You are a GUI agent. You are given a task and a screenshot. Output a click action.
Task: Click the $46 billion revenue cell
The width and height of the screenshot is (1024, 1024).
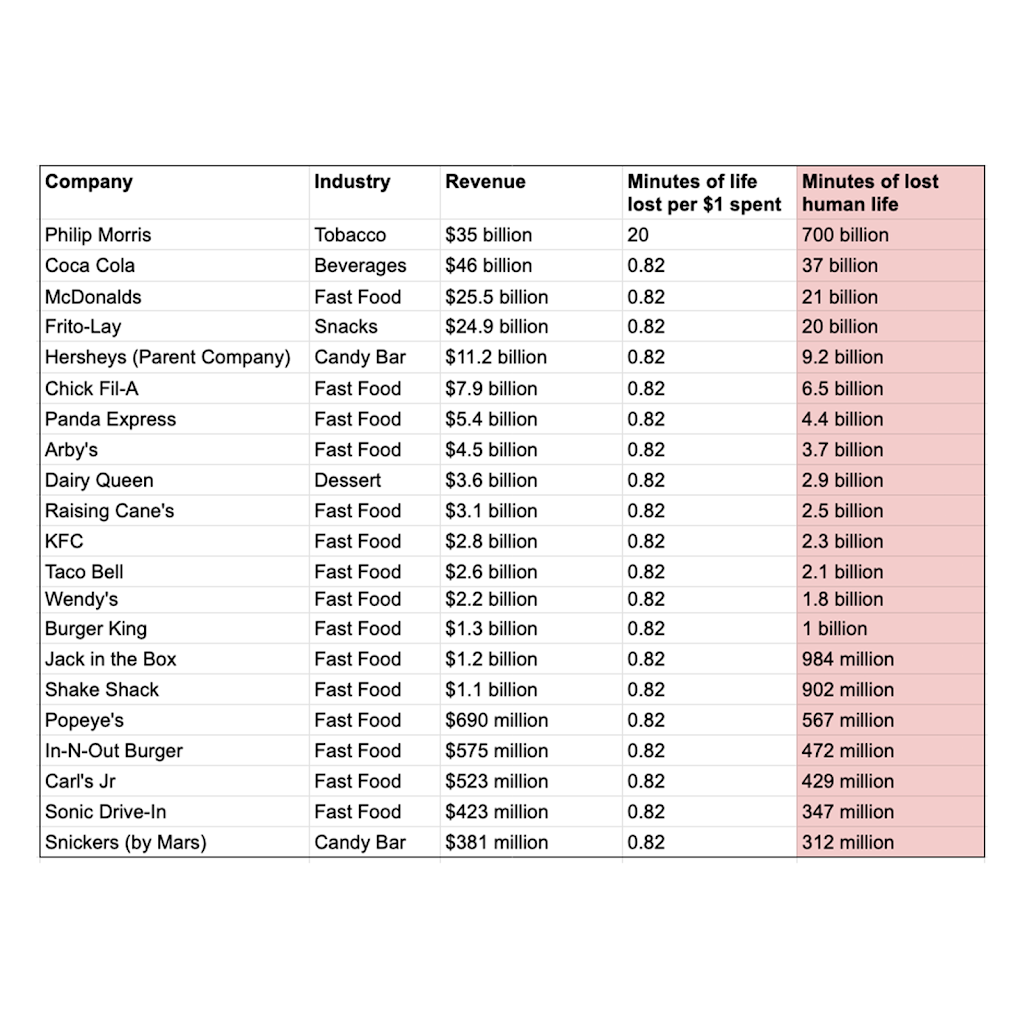tap(531, 265)
